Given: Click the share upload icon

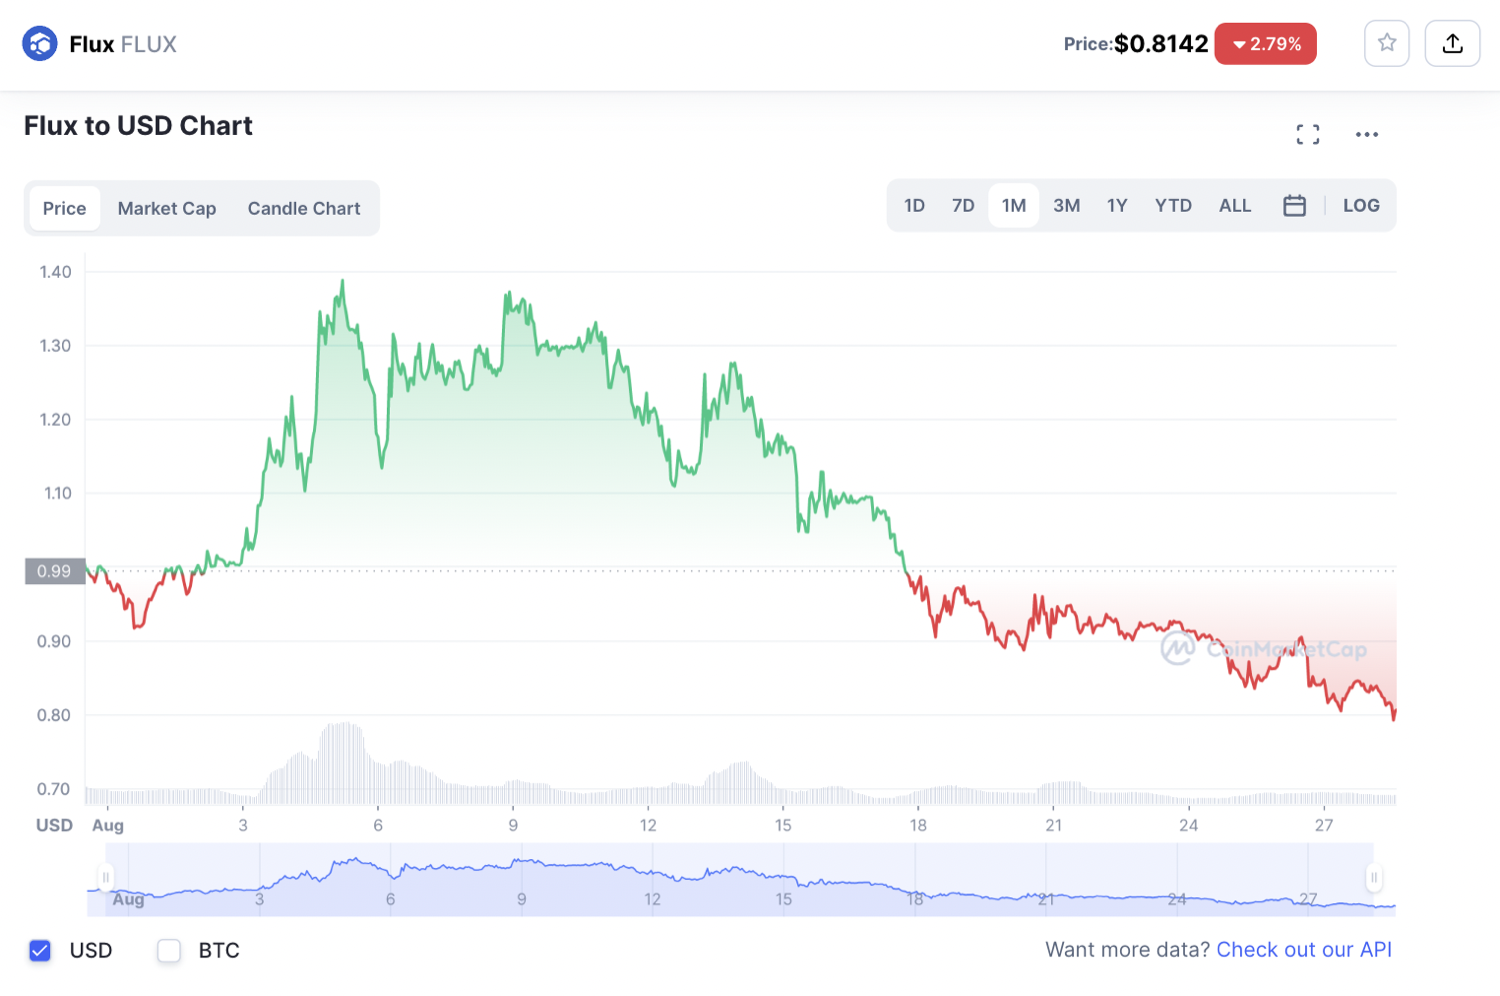Looking at the screenshot, I should coord(1452,43).
